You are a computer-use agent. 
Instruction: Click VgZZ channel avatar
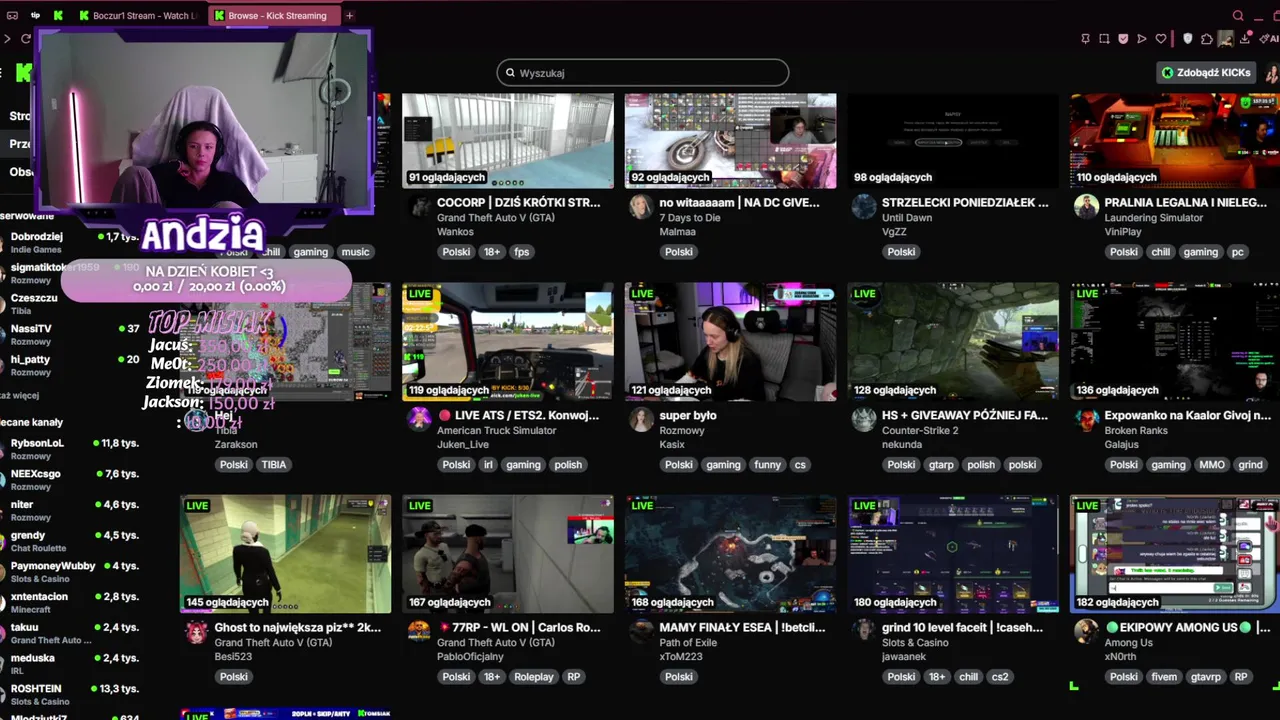(x=864, y=207)
